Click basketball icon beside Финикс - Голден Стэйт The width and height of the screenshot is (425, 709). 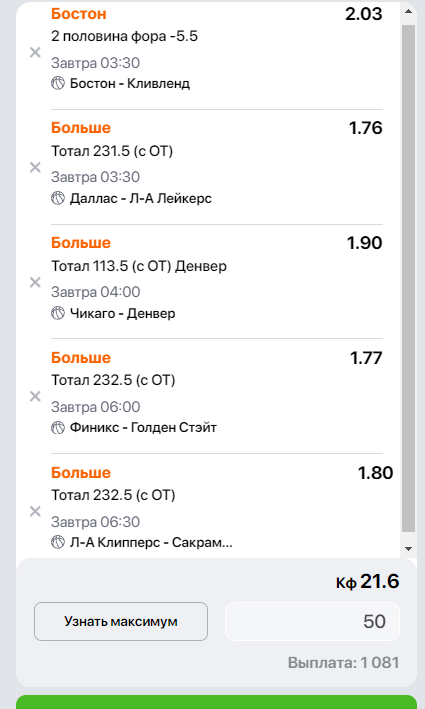58,427
